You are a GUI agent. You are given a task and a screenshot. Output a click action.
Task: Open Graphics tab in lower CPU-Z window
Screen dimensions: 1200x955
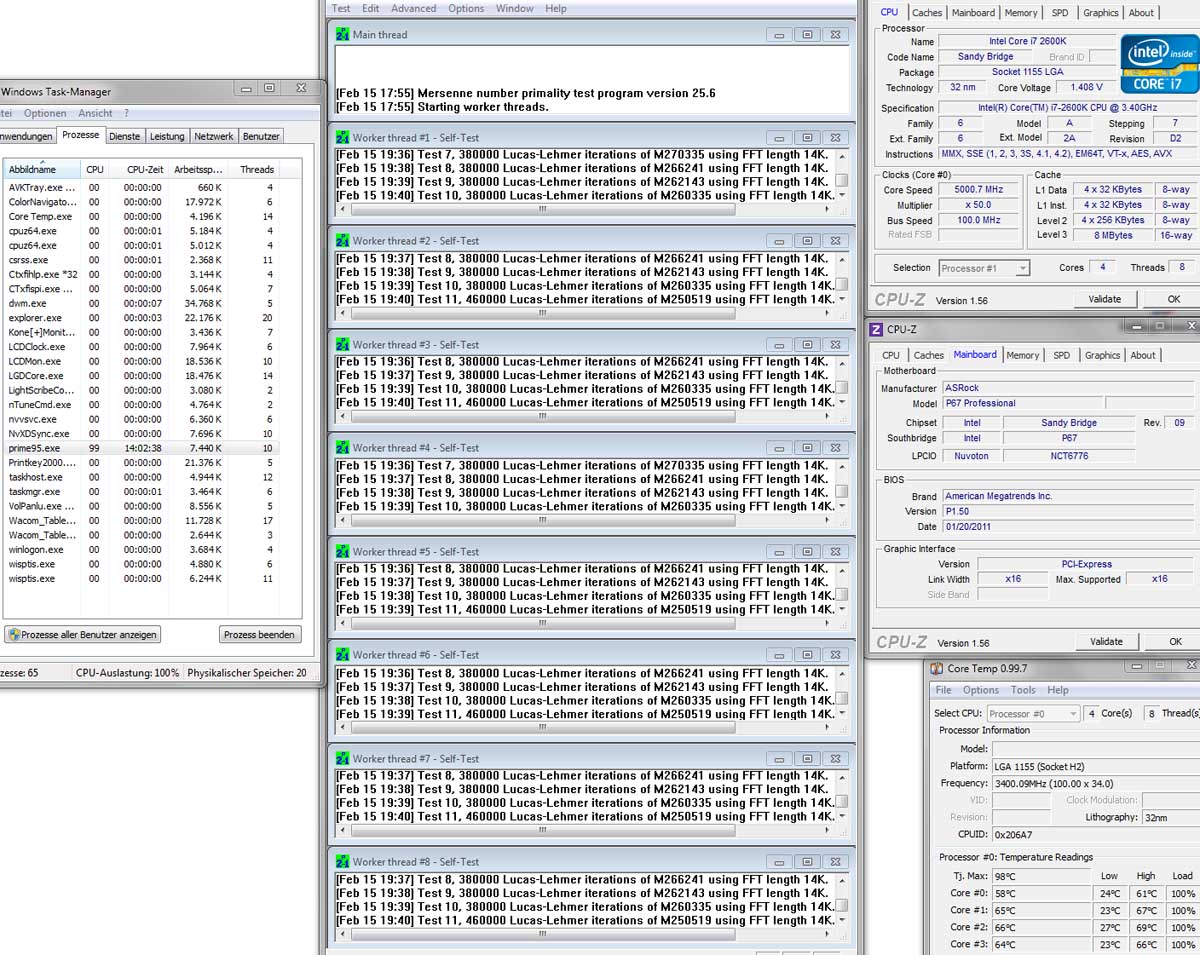pyautogui.click(x=1102, y=355)
